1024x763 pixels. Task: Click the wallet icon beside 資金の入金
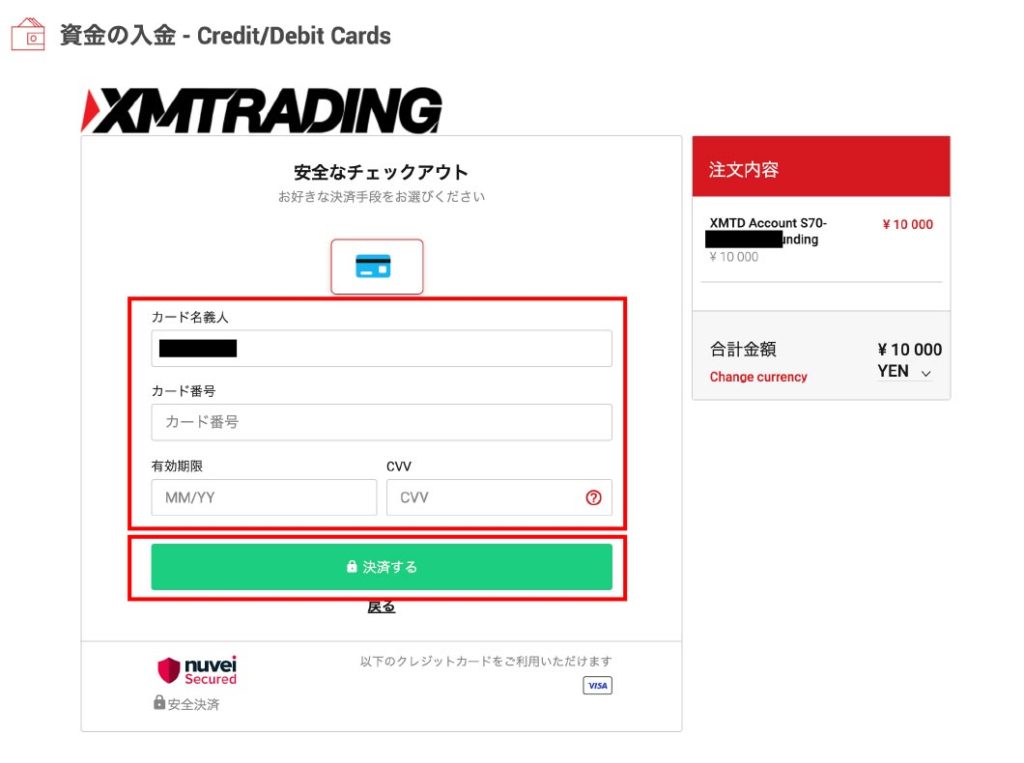tap(28, 35)
